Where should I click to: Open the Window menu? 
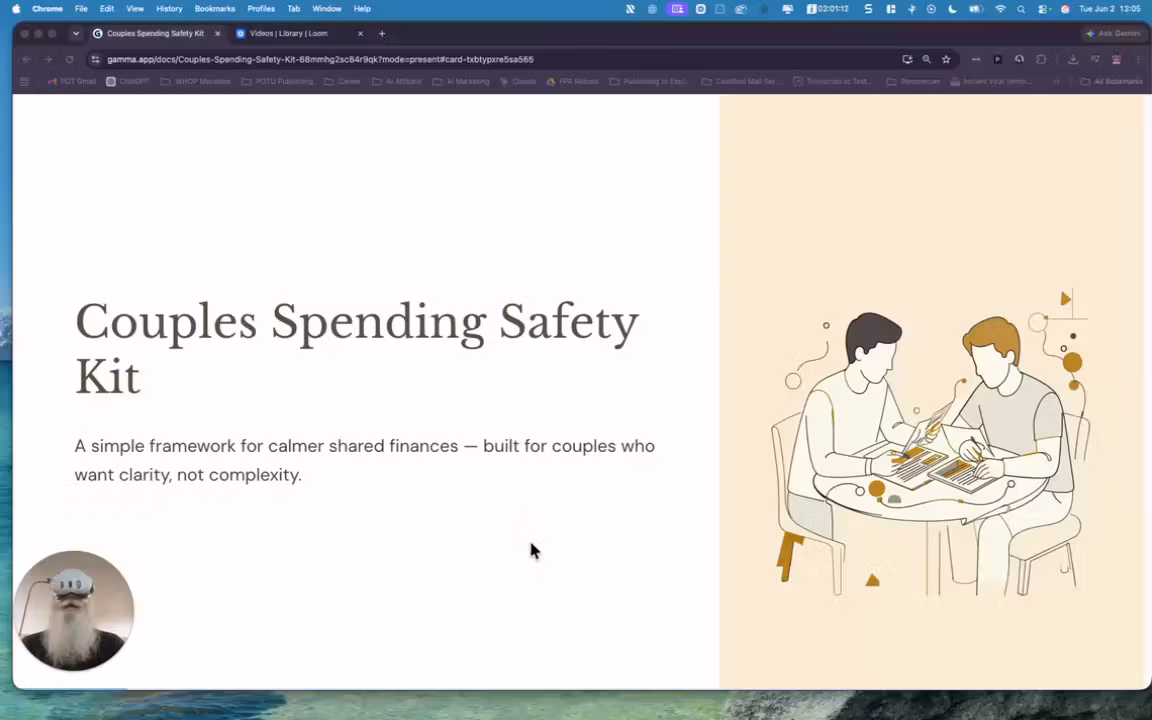pos(327,9)
